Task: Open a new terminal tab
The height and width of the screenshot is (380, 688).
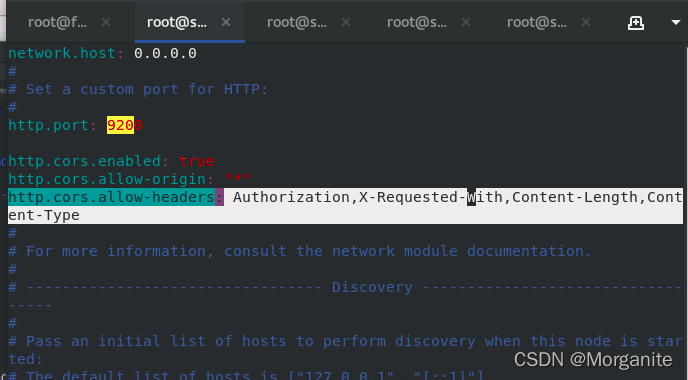Action: point(636,22)
